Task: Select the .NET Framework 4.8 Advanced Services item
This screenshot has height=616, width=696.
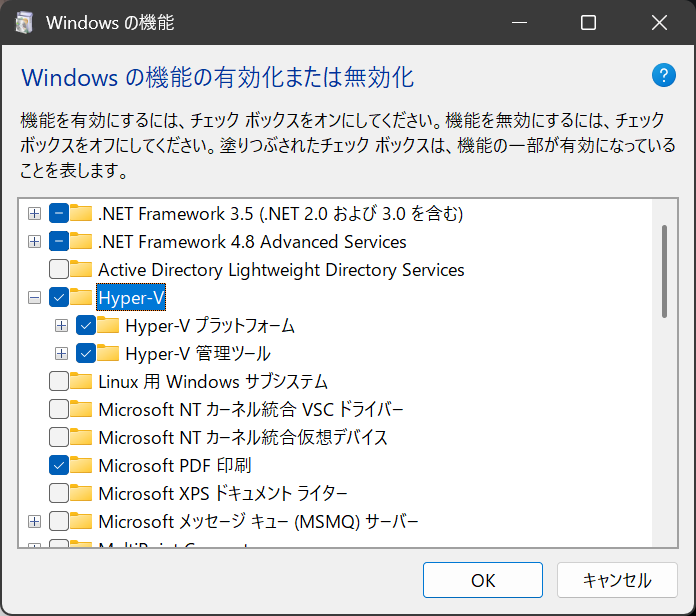Action: point(252,241)
